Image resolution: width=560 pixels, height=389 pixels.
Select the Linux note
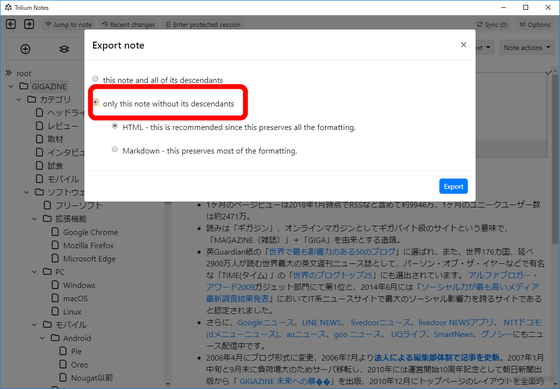72,311
